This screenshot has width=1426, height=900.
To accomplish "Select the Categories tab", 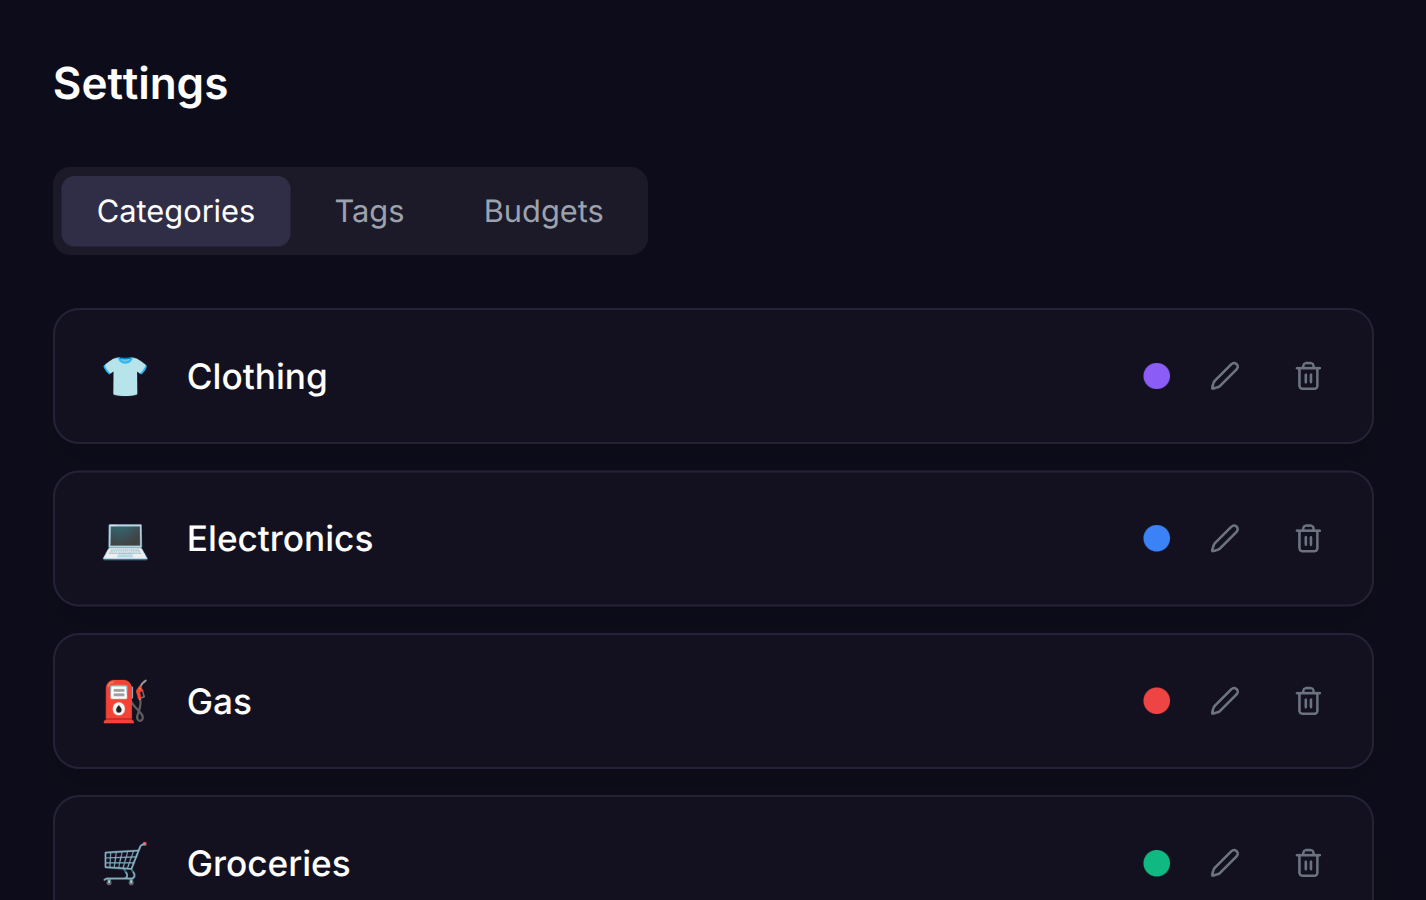I will click(176, 211).
